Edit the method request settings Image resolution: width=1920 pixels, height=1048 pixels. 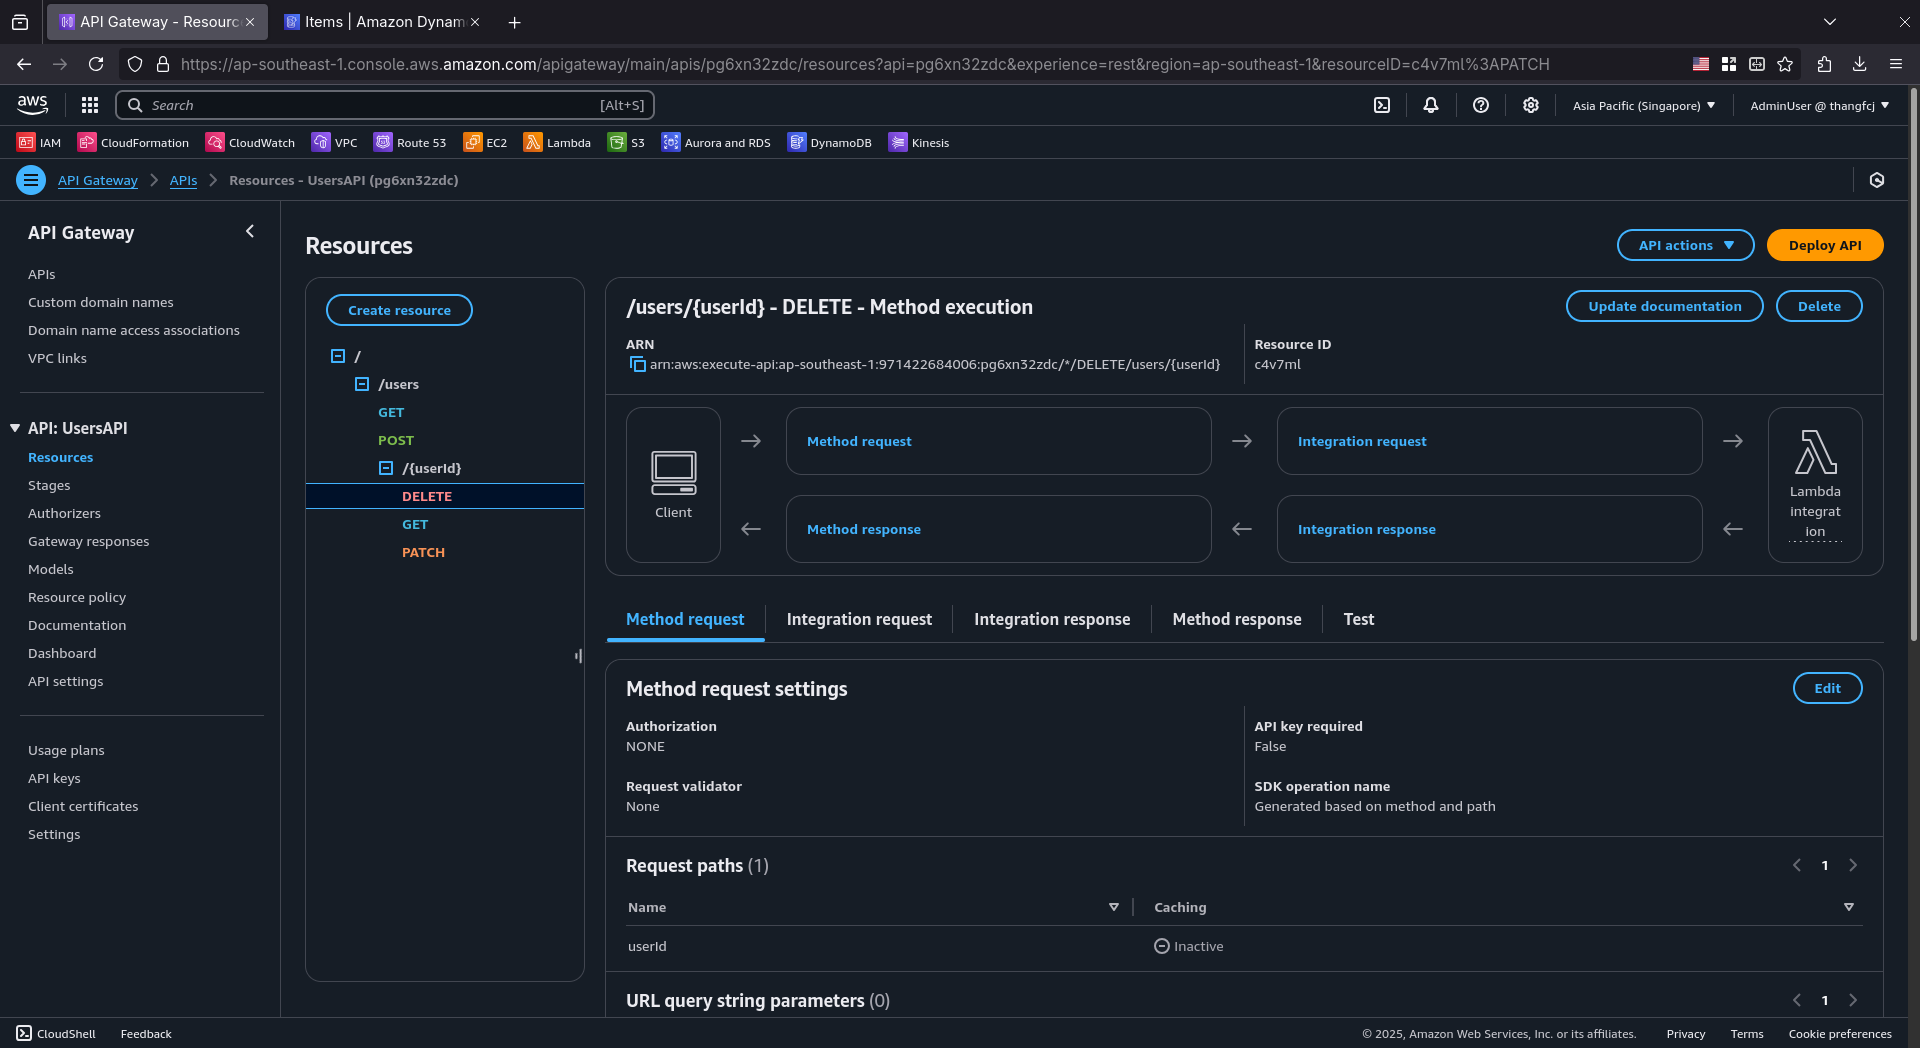pyautogui.click(x=1827, y=688)
